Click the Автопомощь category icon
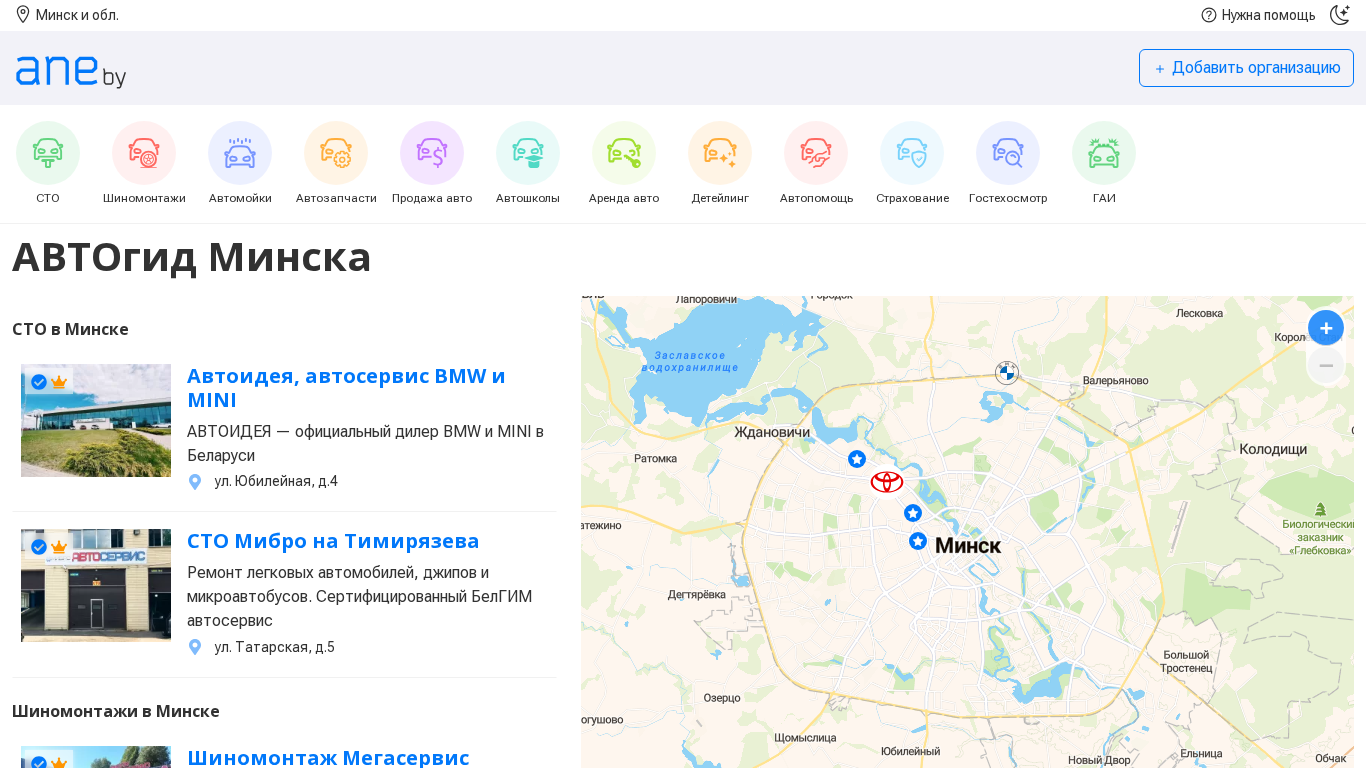The height and width of the screenshot is (768, 1366). tap(816, 153)
